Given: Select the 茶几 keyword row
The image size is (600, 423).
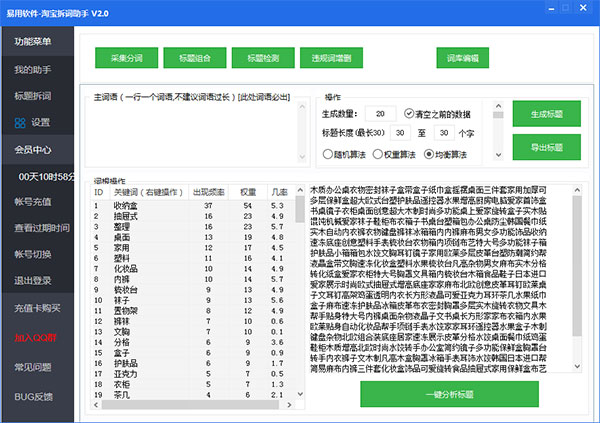Looking at the screenshot, I should pyautogui.click(x=193, y=395).
